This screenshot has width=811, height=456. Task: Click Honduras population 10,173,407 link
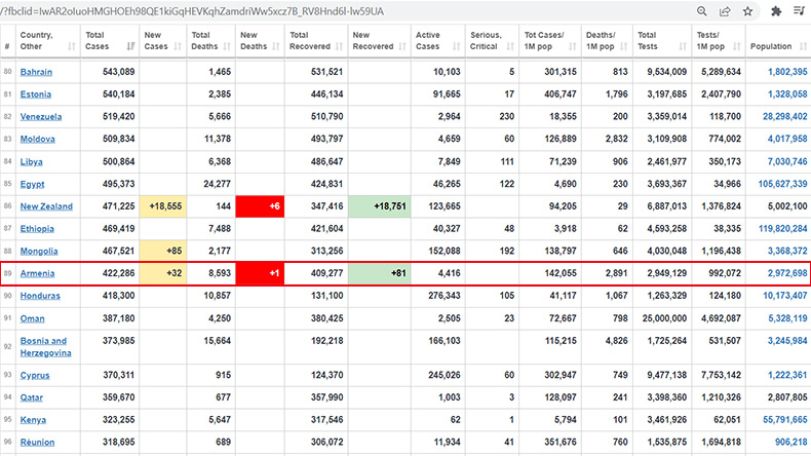click(x=785, y=296)
